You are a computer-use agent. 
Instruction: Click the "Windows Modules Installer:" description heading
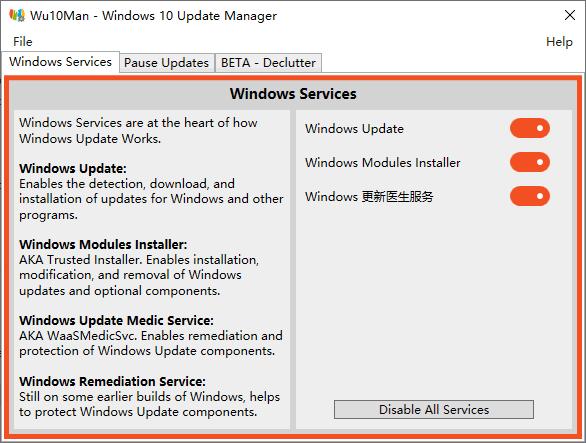click(x=103, y=244)
